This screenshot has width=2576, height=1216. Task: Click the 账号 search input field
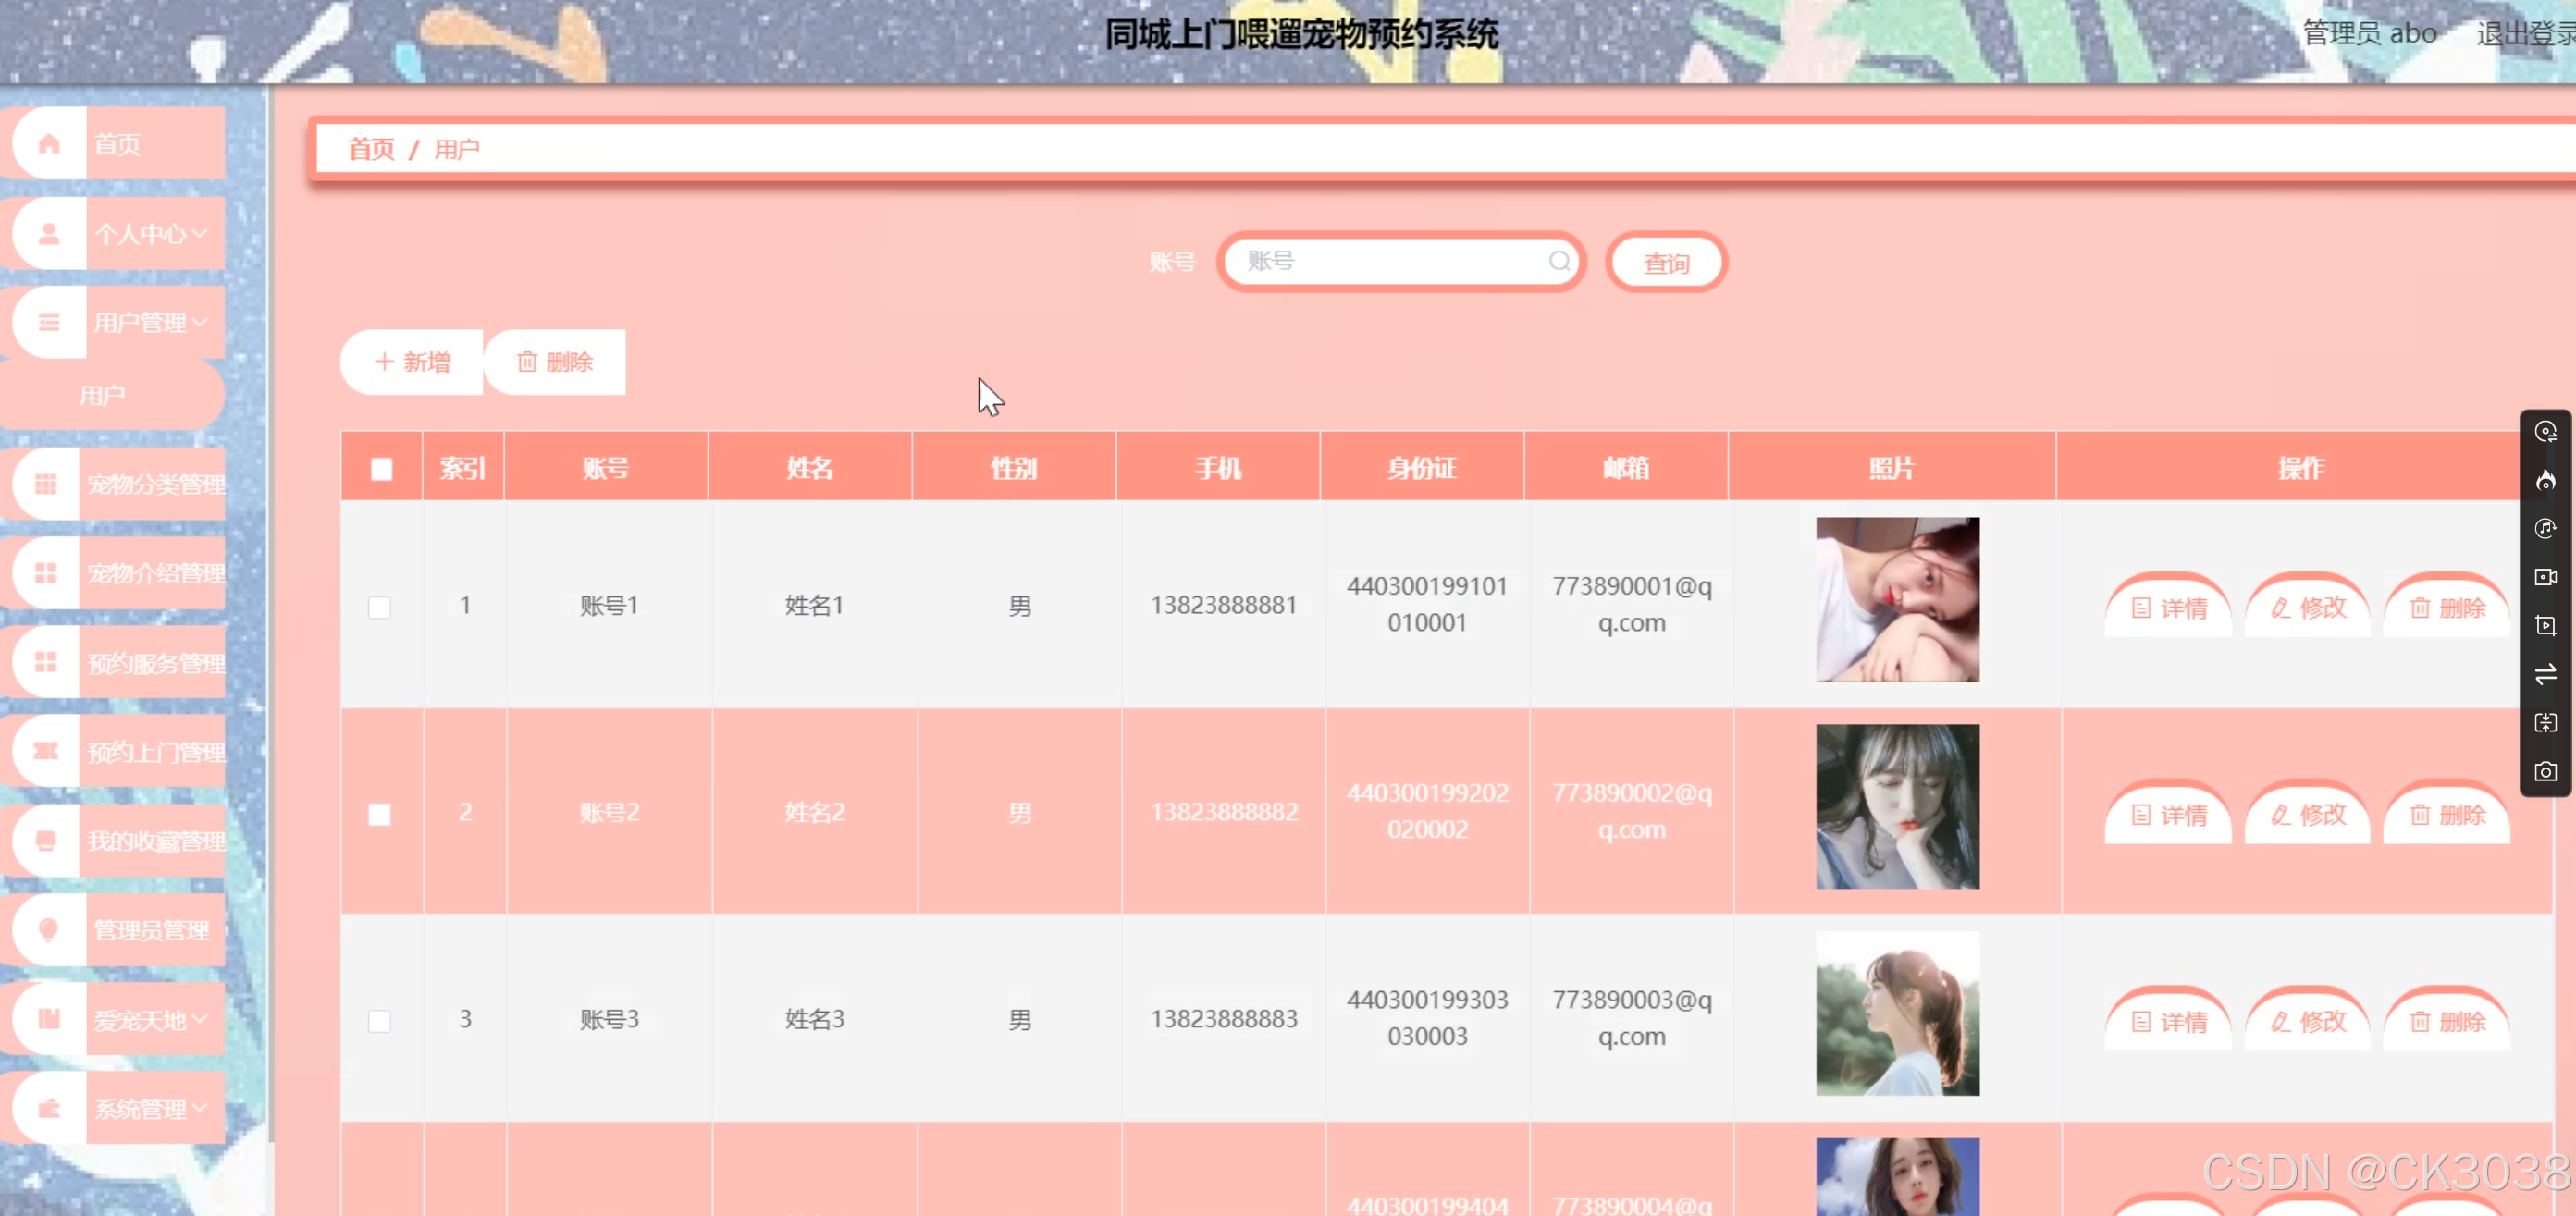coord(1401,261)
